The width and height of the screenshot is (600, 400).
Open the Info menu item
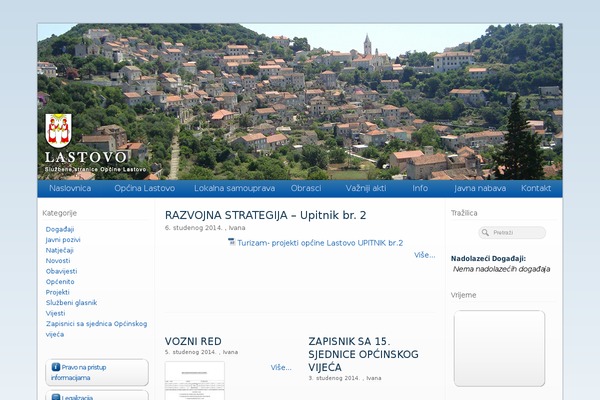click(420, 188)
